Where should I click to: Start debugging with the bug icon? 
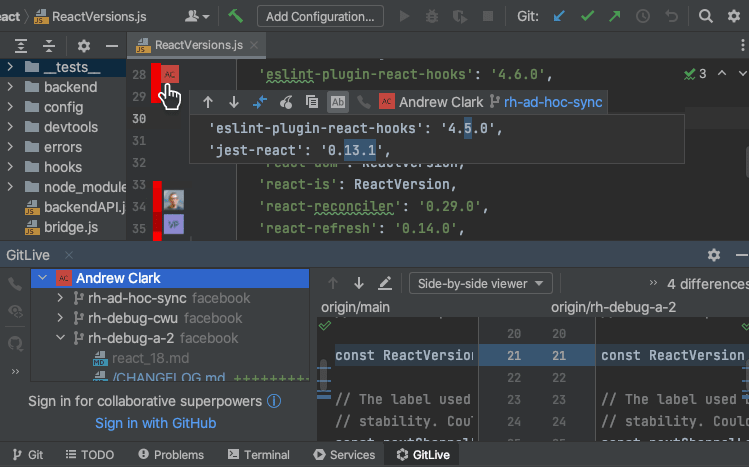[432, 16]
